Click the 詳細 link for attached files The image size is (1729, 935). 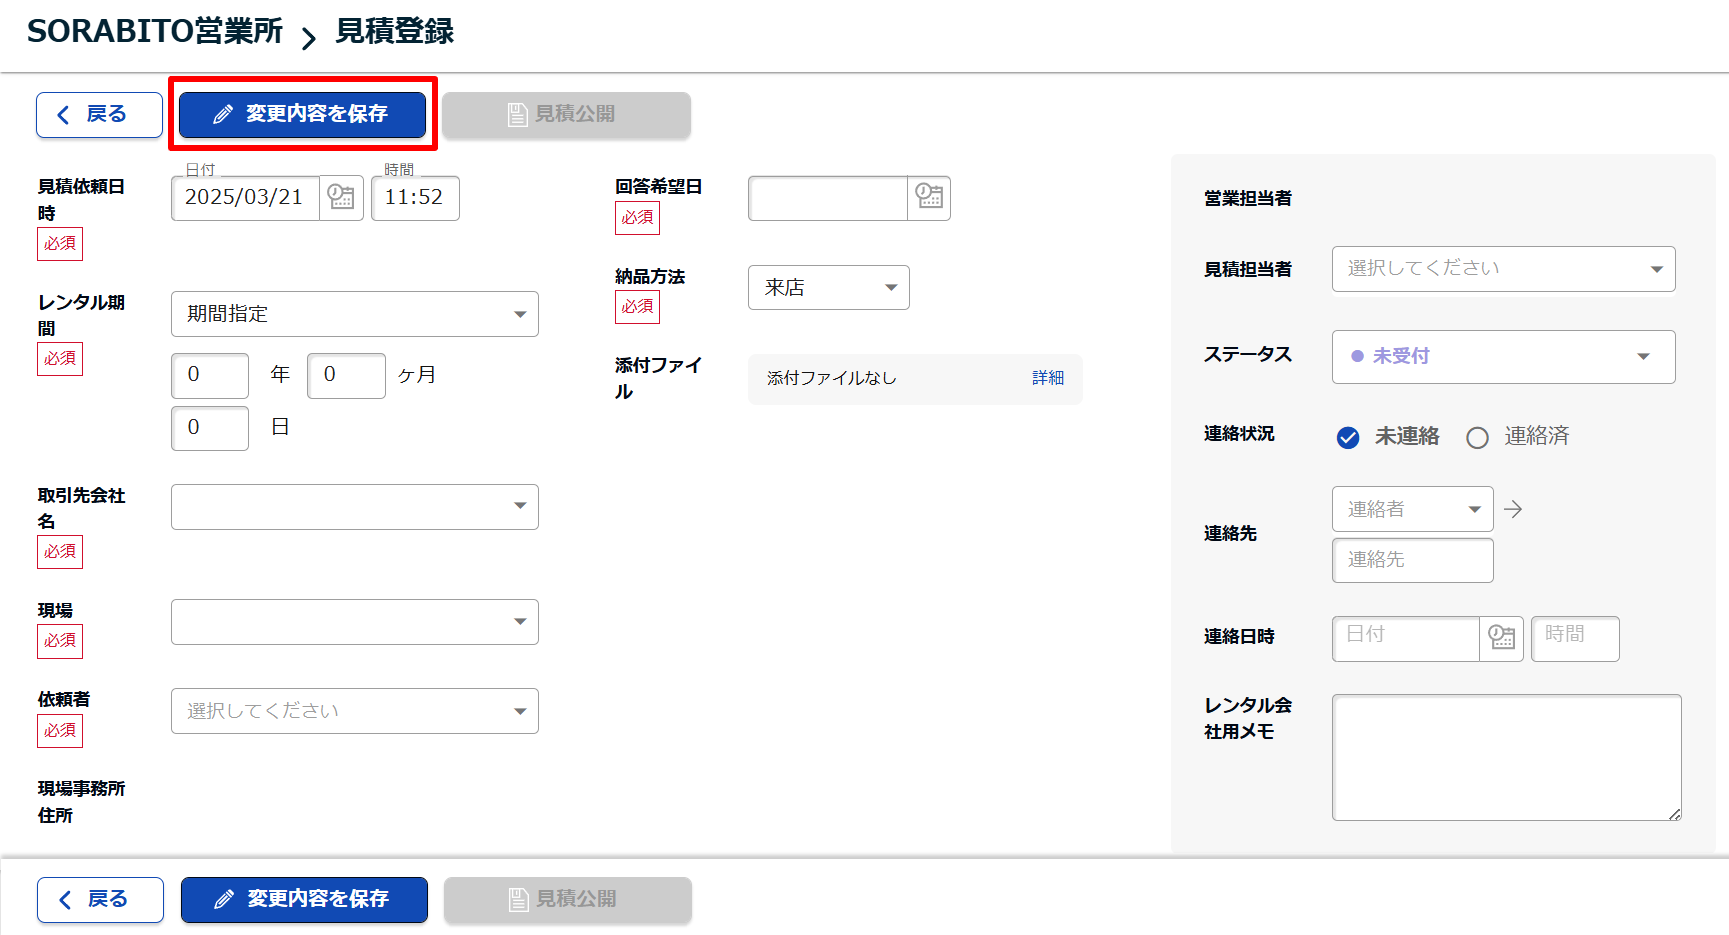pos(1047,378)
